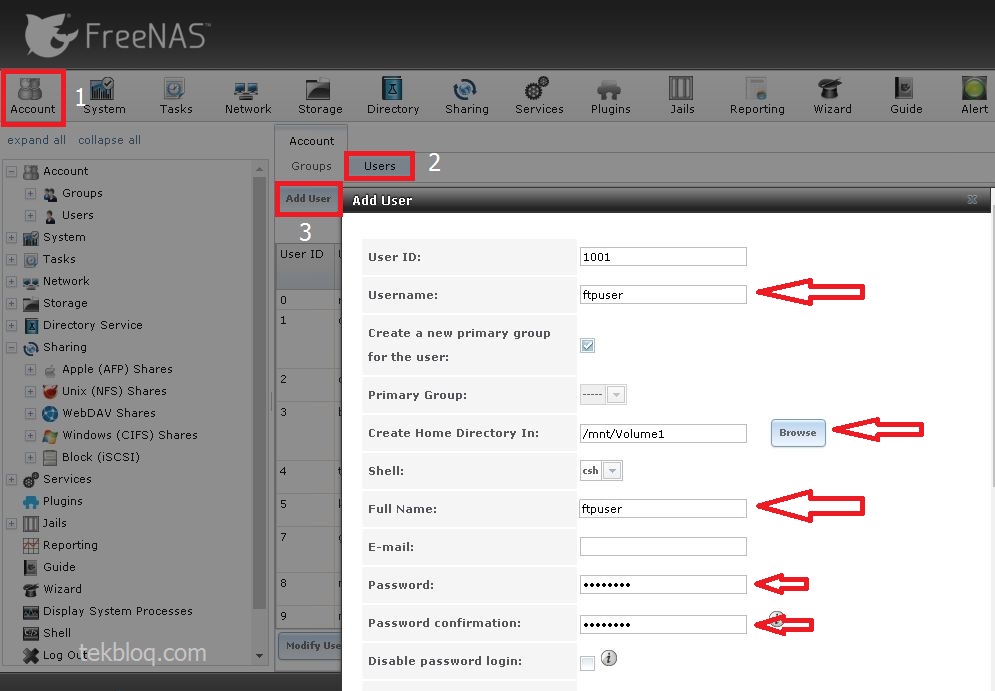
Task: Switch to the Users tab
Action: (x=379, y=166)
